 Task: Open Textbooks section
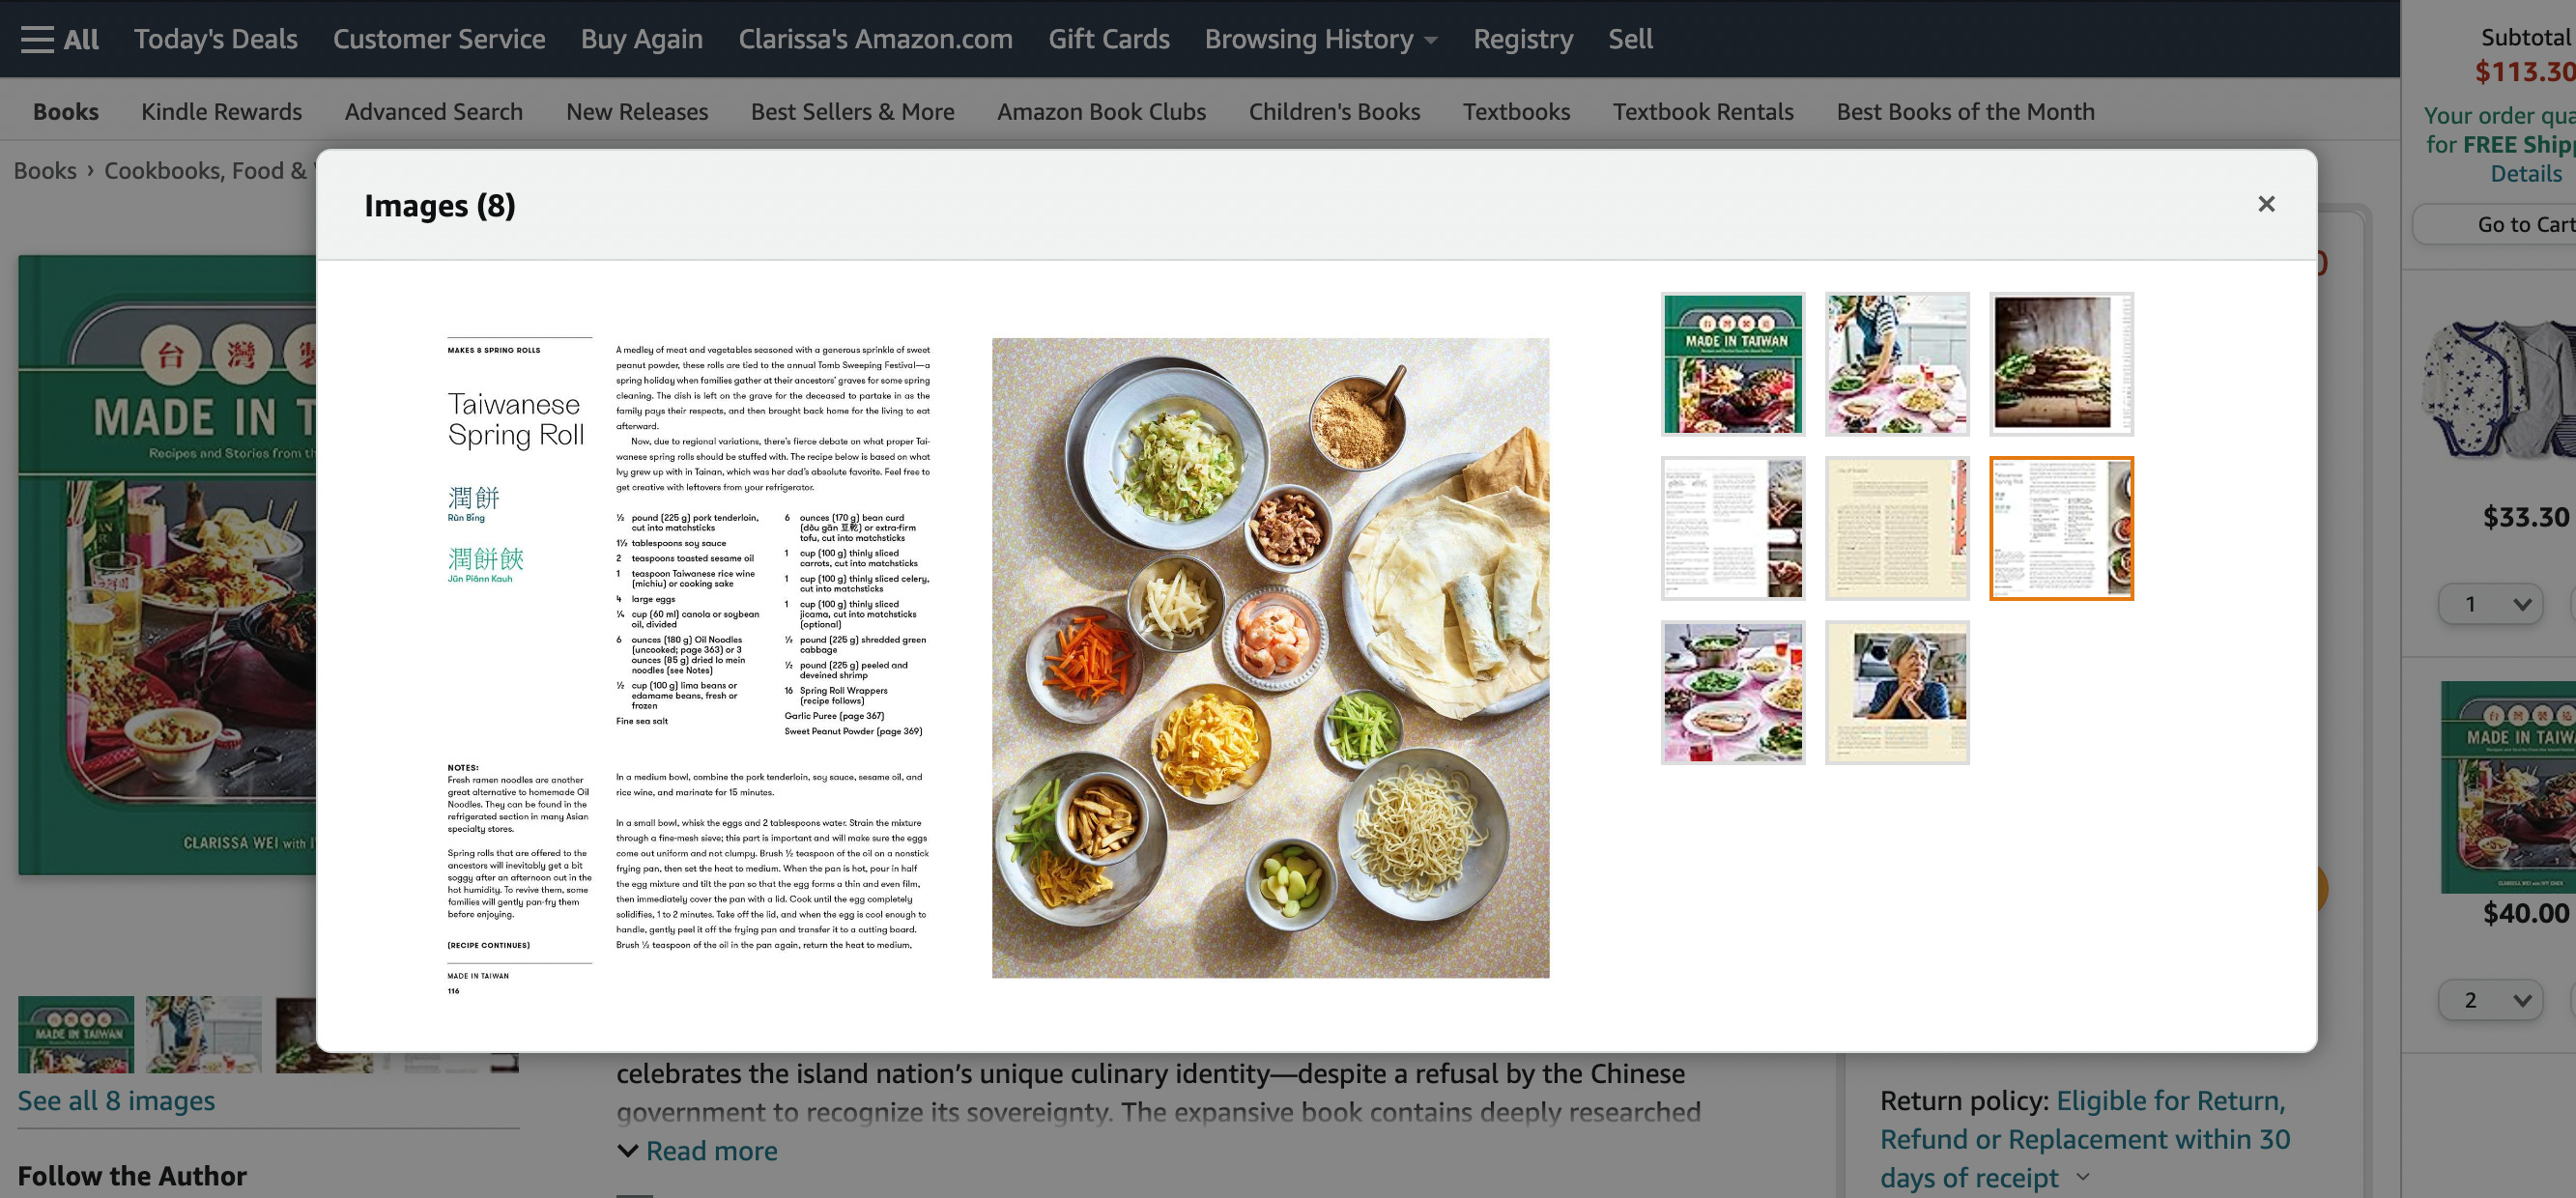click(1516, 111)
